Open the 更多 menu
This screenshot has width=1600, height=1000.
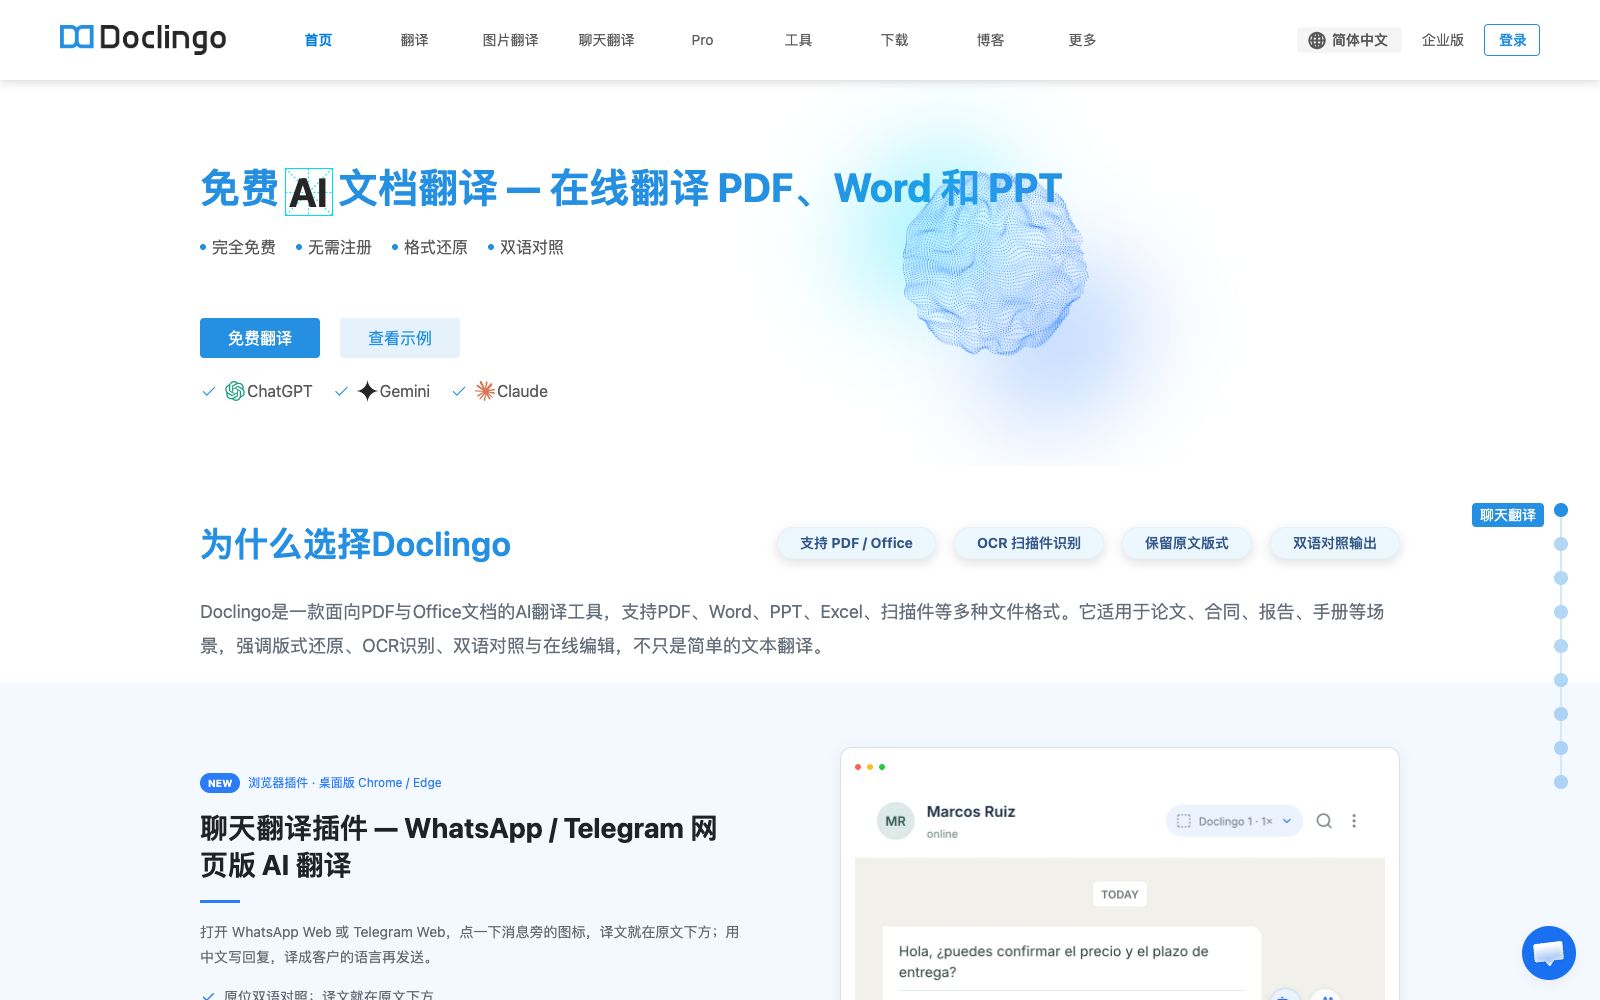[1082, 40]
